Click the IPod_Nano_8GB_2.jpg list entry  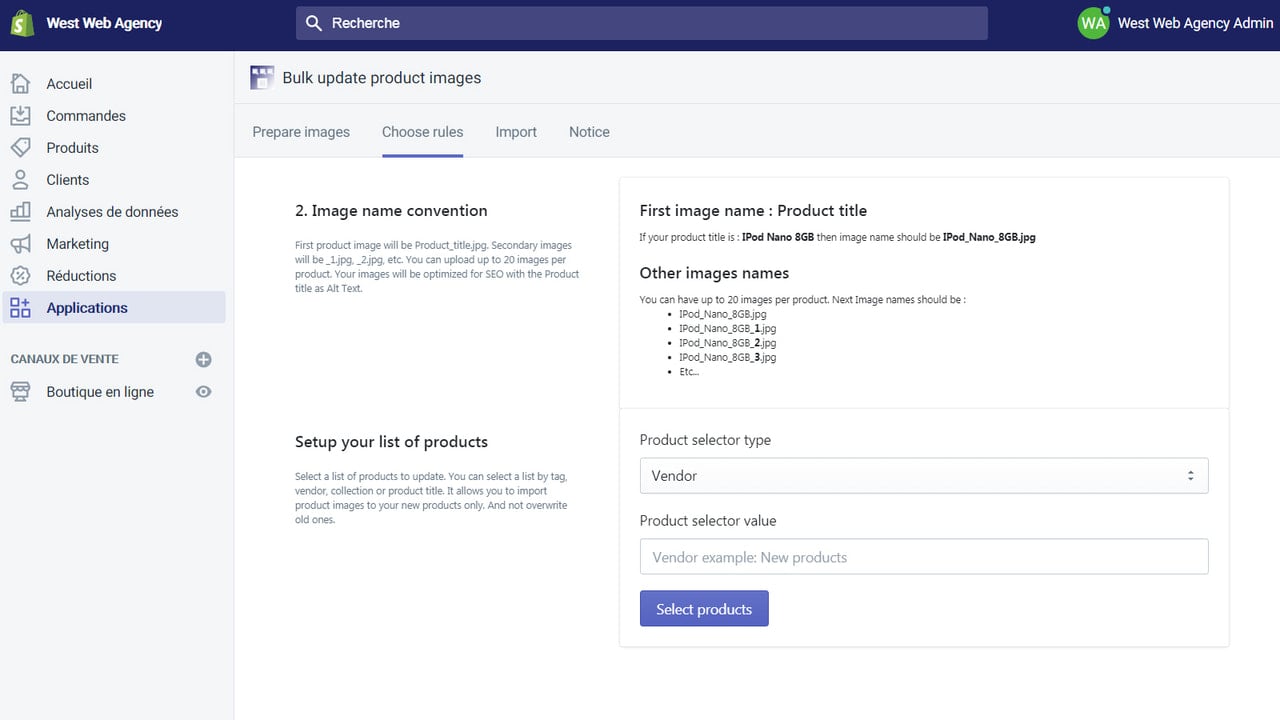(727, 343)
